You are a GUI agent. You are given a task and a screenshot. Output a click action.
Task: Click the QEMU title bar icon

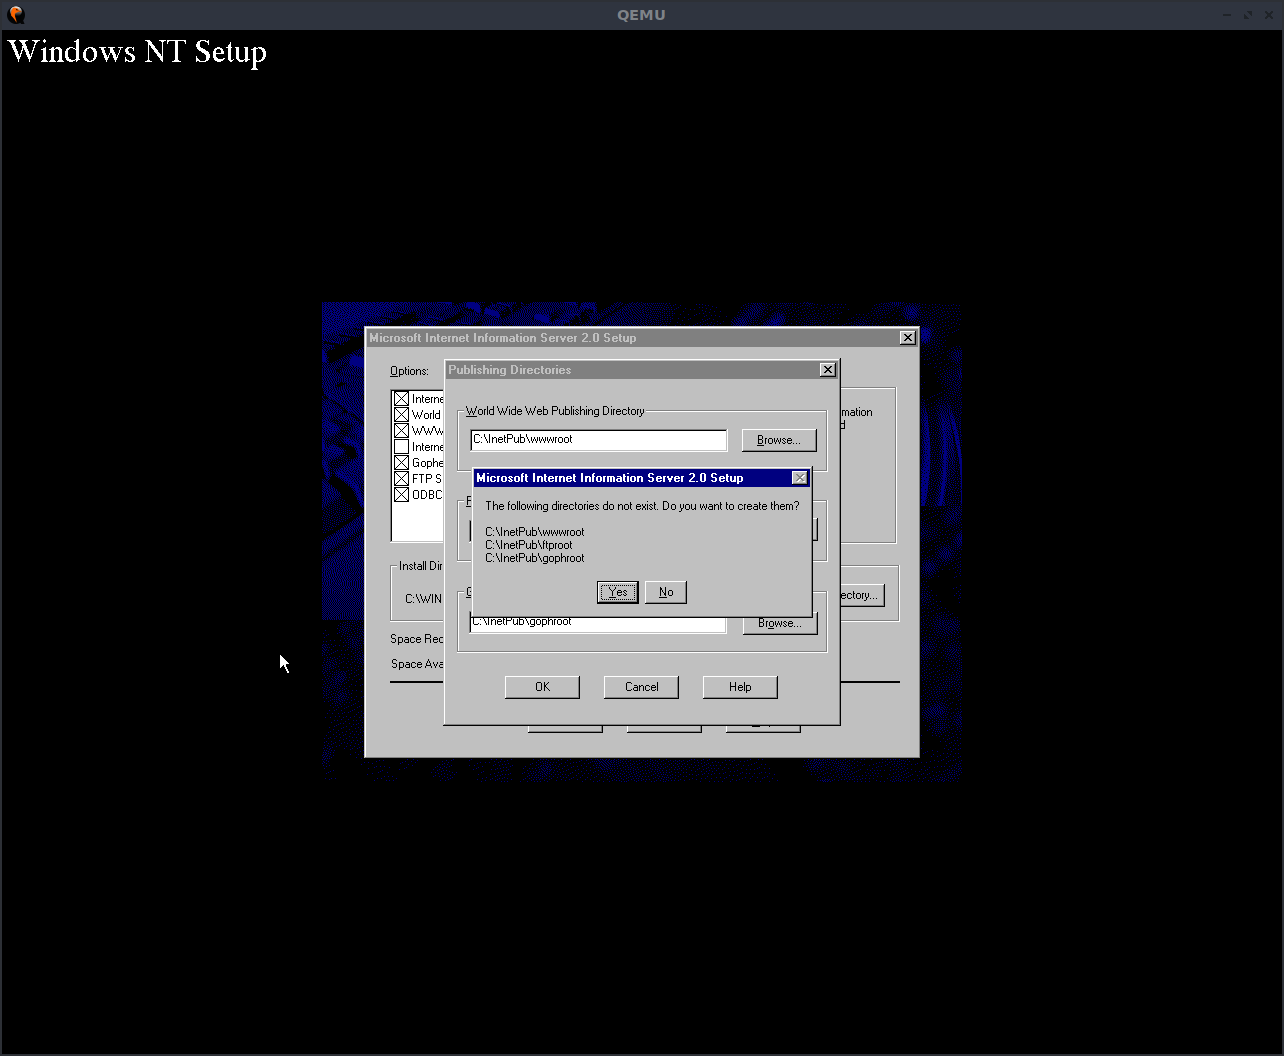pyautogui.click(x=15, y=15)
